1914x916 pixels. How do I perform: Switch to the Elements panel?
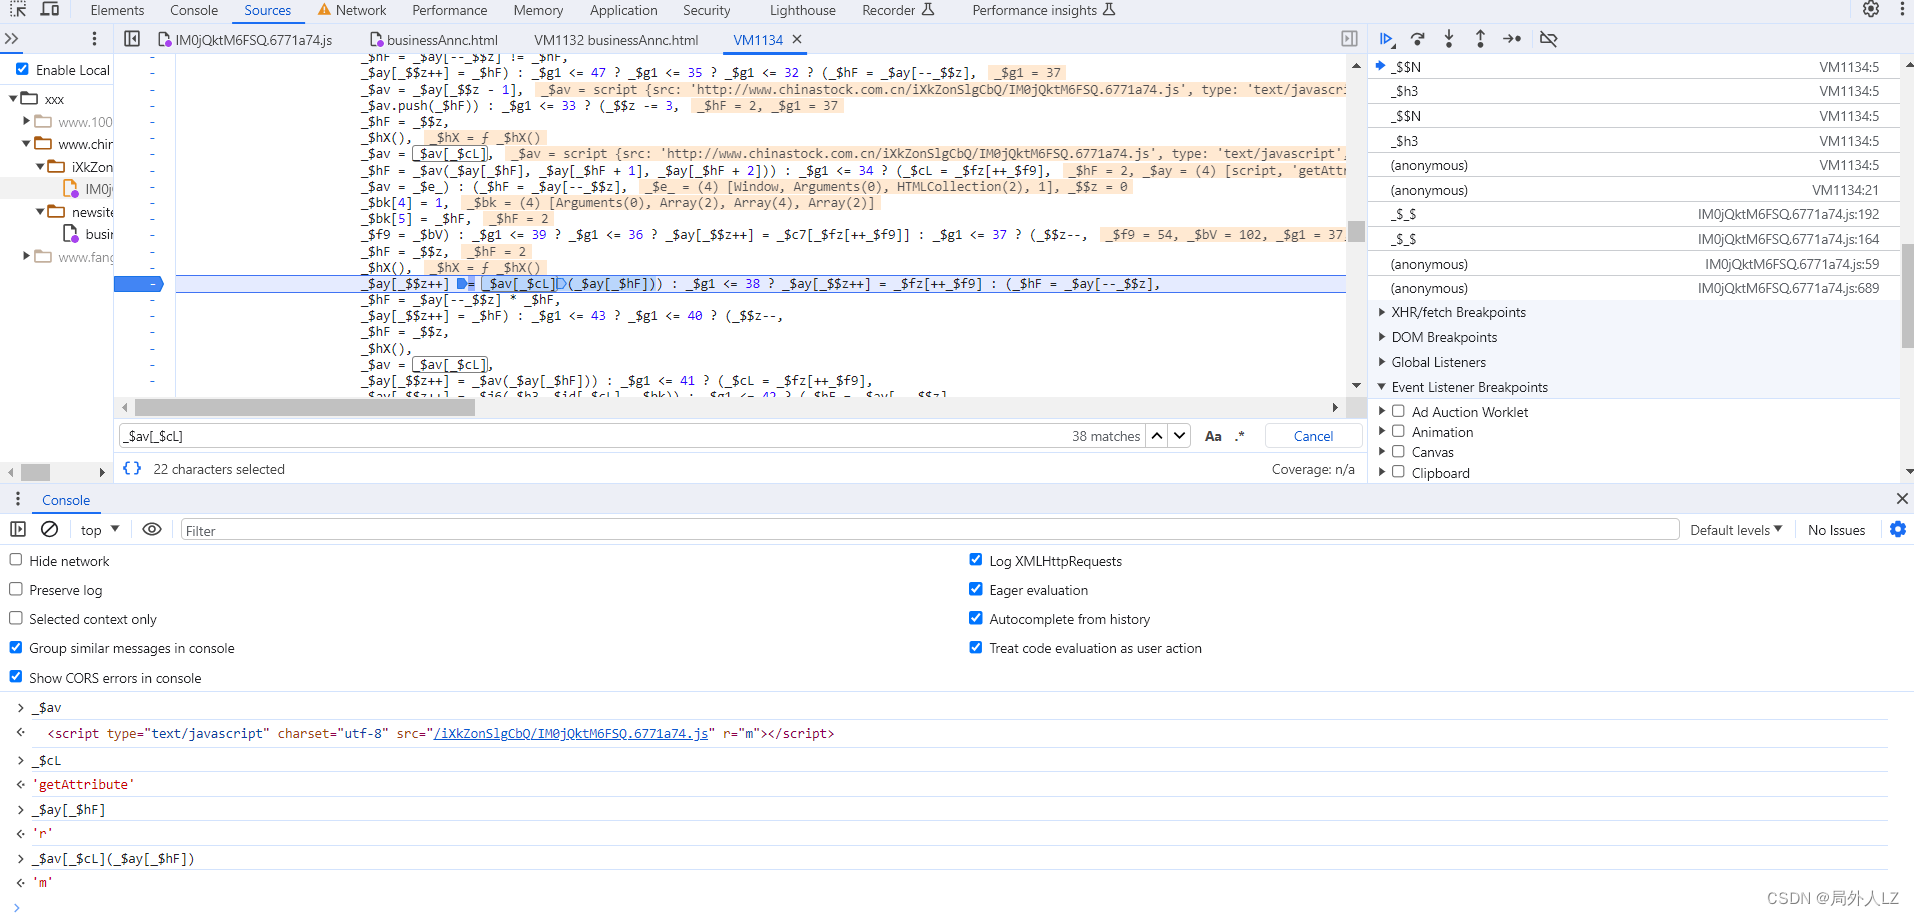pyautogui.click(x=117, y=10)
